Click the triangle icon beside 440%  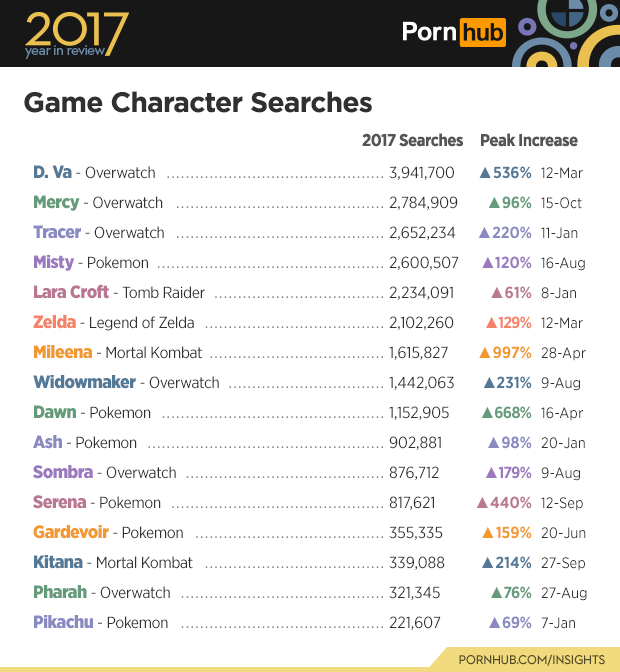(483, 503)
